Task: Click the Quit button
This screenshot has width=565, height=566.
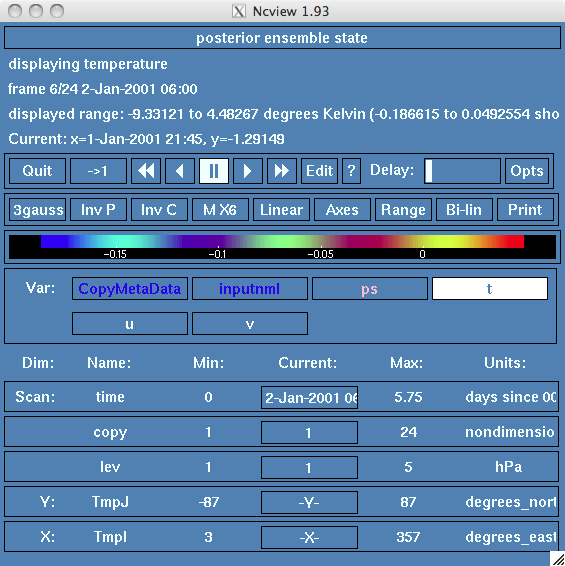Action: (38, 171)
